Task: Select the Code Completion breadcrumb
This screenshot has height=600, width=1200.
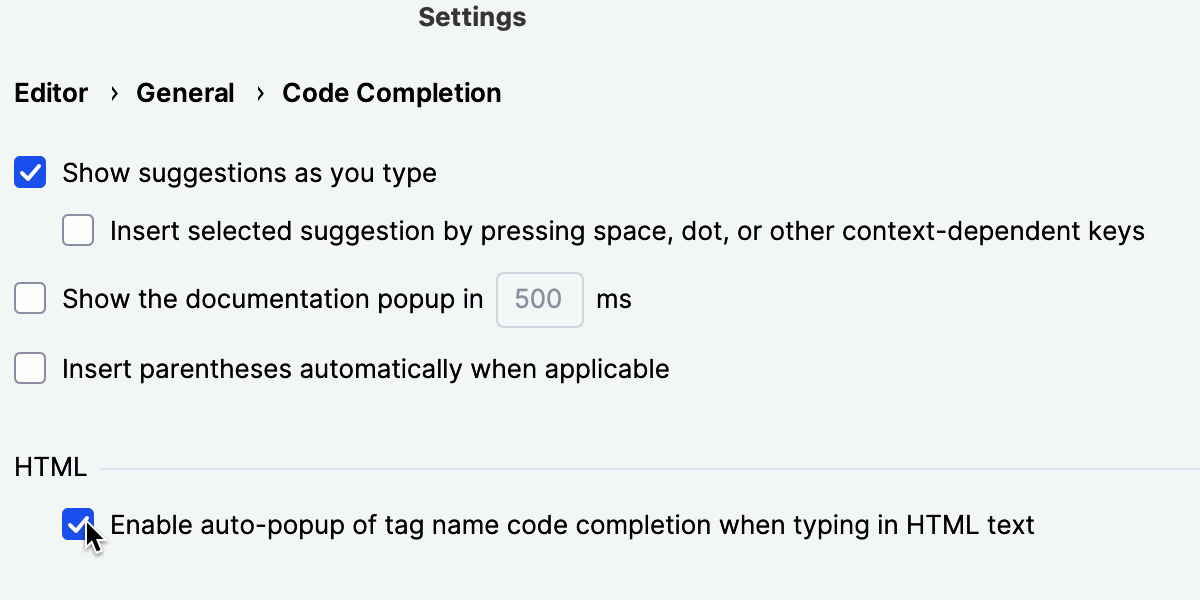Action: [x=391, y=92]
